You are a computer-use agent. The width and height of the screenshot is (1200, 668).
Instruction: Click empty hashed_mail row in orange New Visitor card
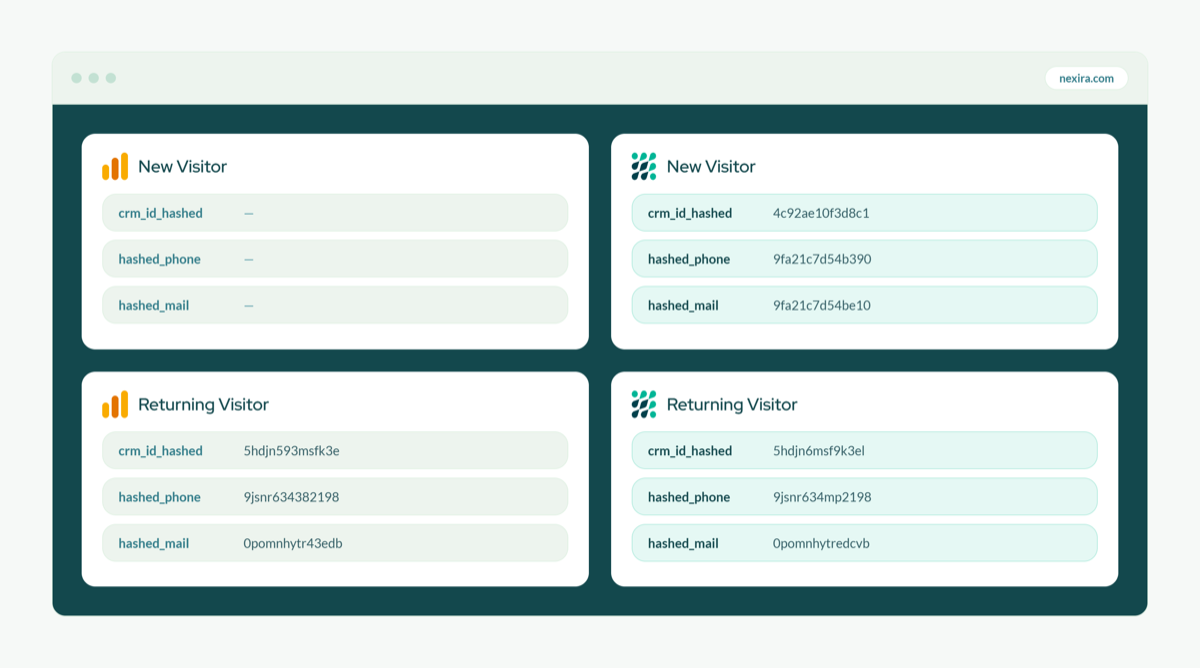335,305
